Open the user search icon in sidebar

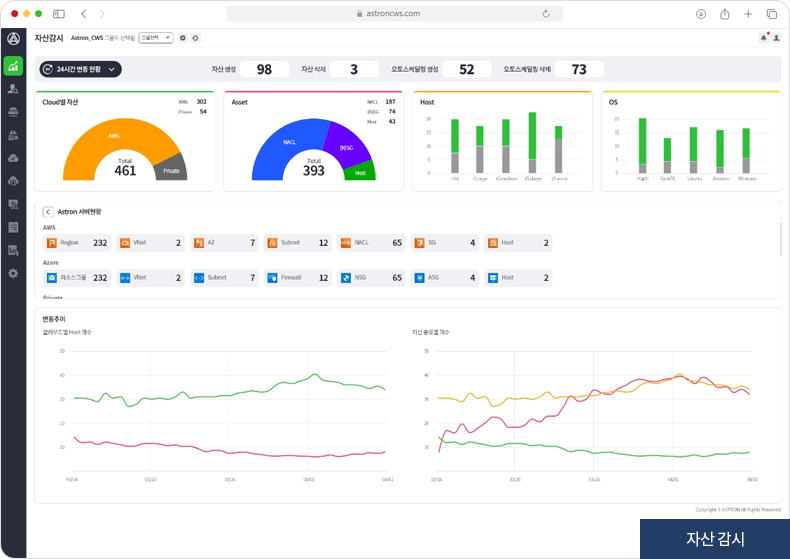pos(13,89)
